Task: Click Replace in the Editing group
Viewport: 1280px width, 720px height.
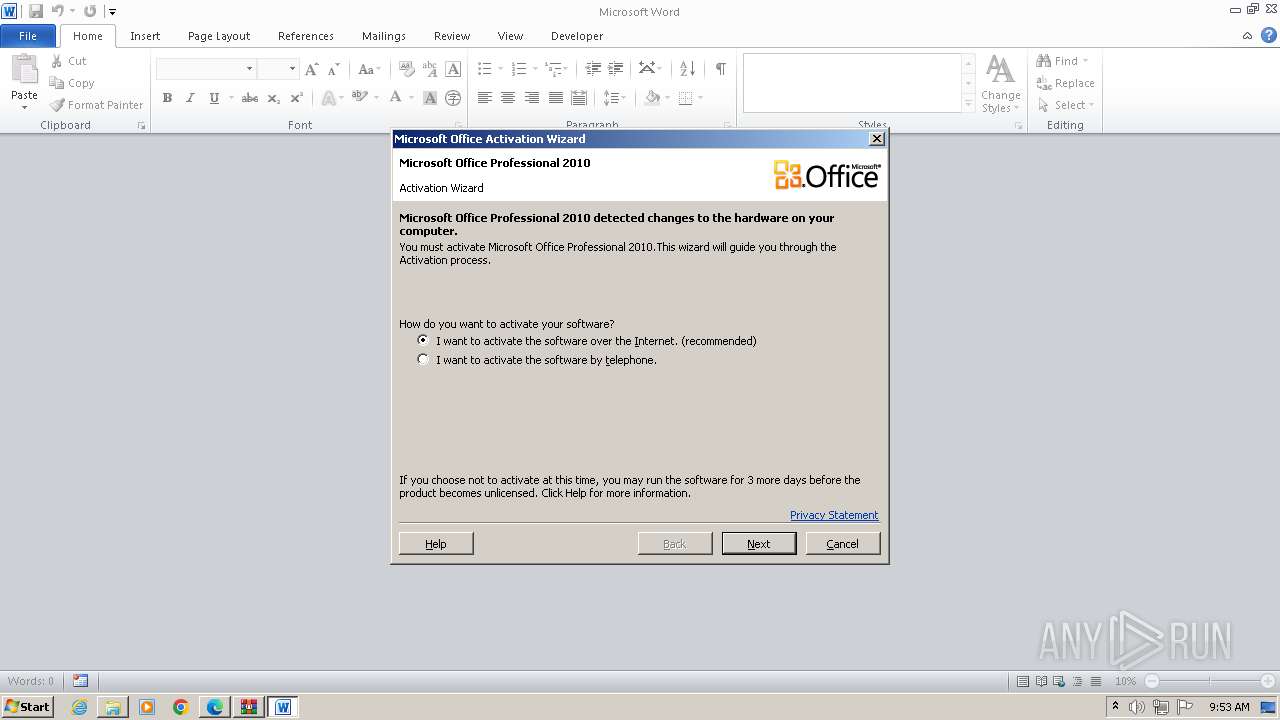Action: pos(1066,83)
